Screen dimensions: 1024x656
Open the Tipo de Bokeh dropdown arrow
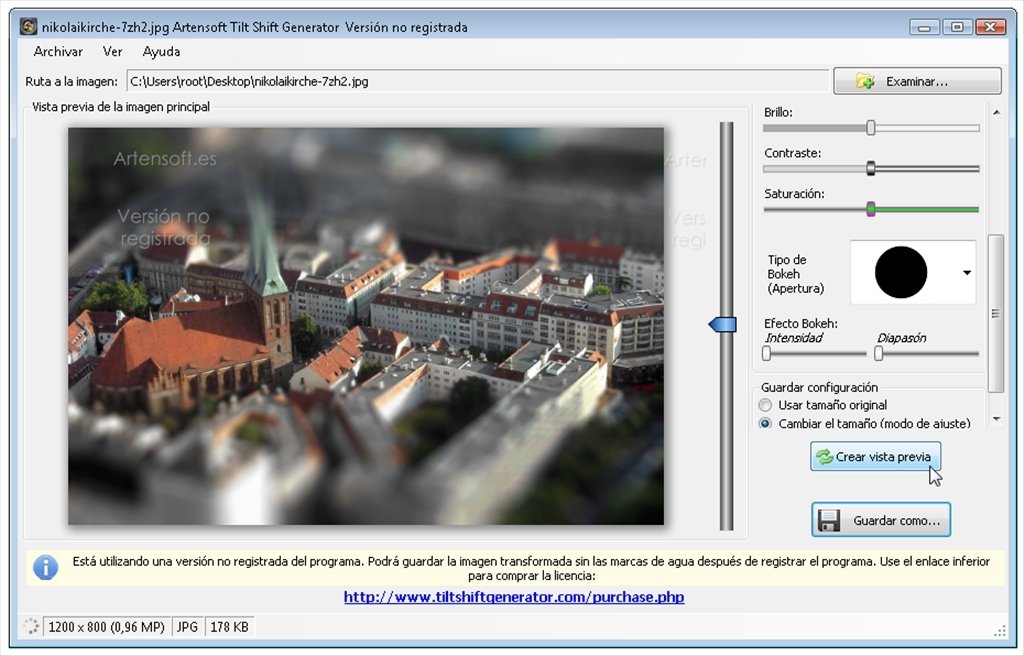[967, 272]
